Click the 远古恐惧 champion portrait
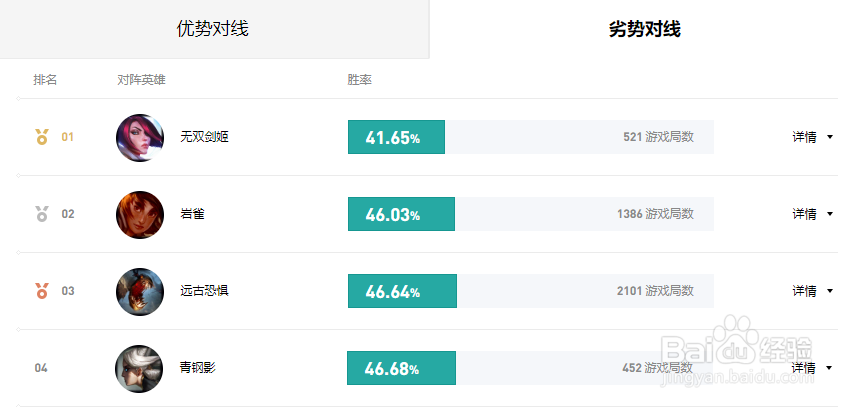 (139, 292)
